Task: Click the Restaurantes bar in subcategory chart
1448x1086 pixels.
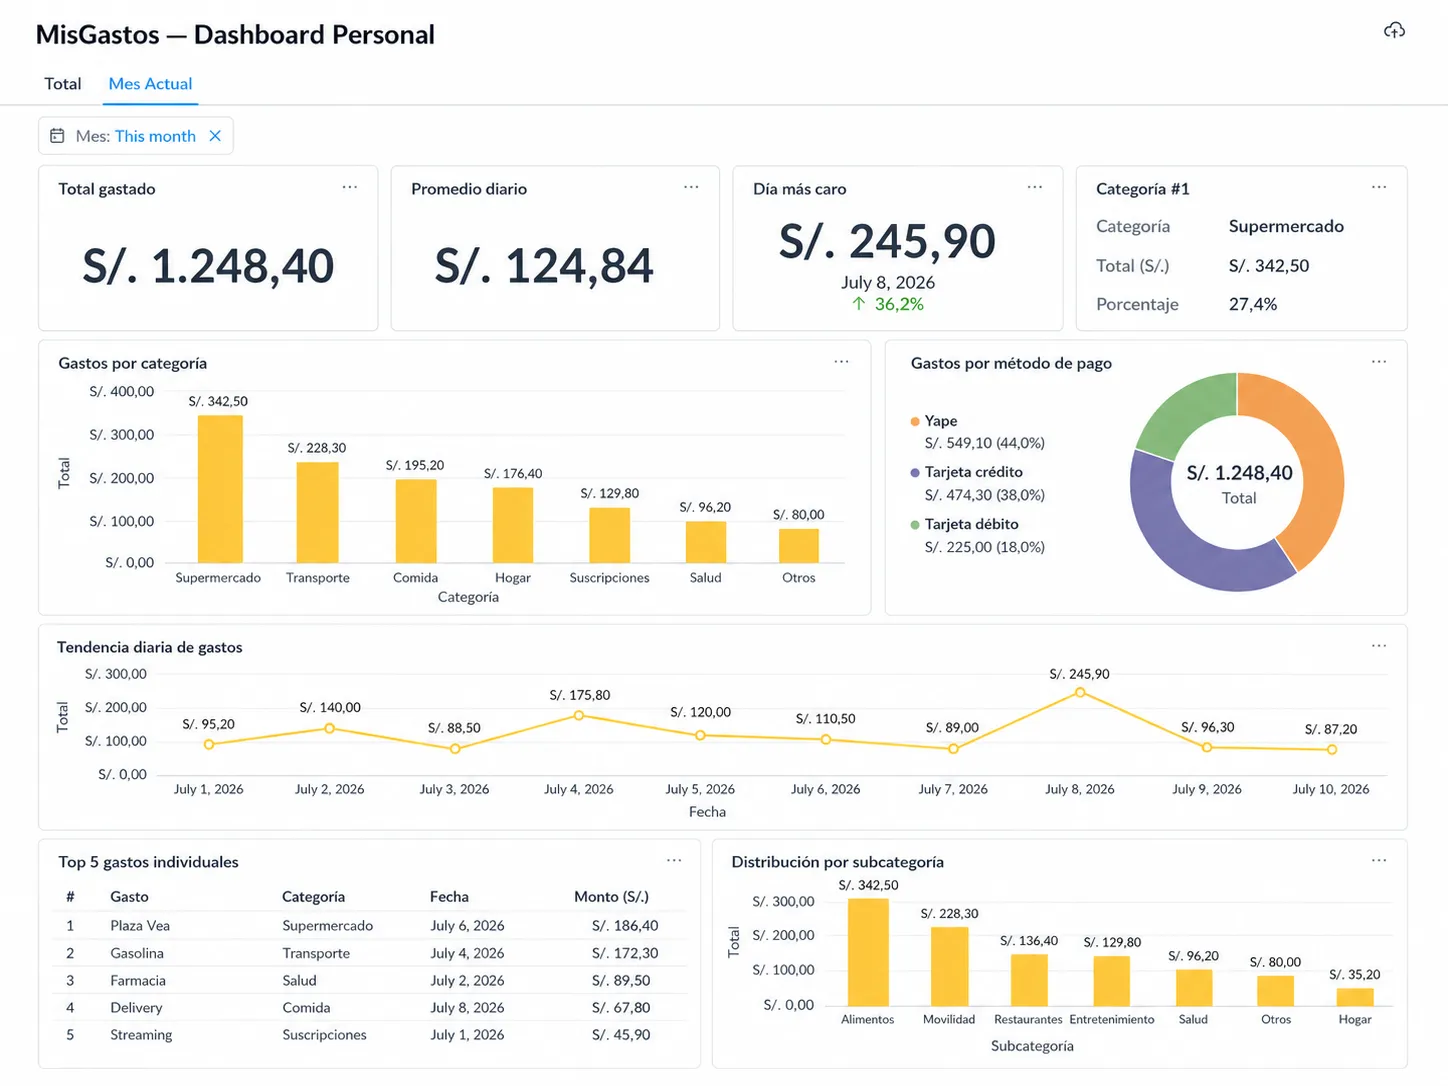Action: click(x=1029, y=980)
